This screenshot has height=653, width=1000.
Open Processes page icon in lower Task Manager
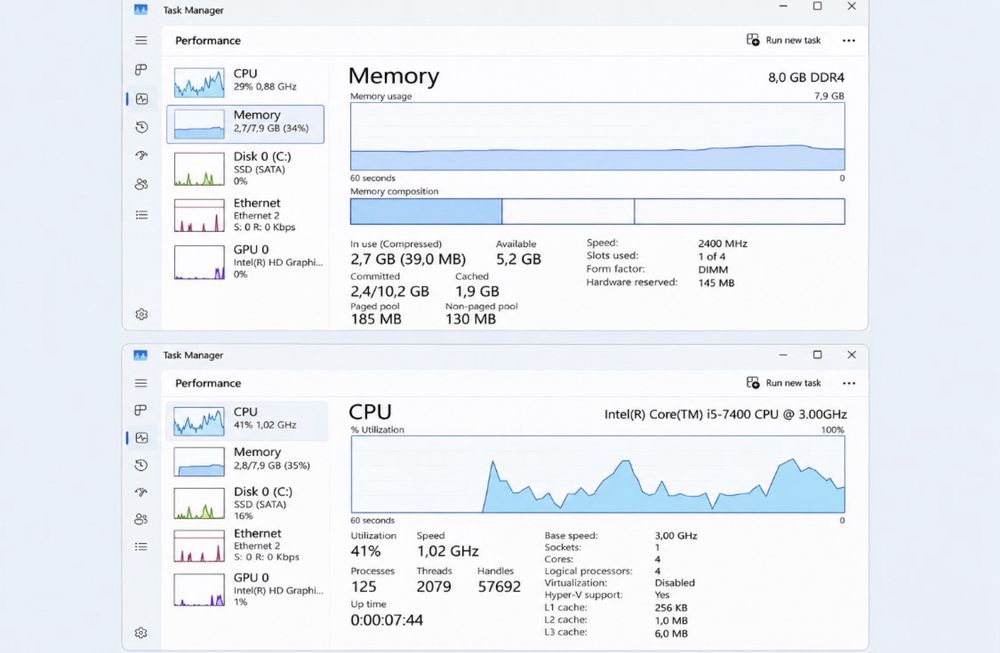pos(142,409)
